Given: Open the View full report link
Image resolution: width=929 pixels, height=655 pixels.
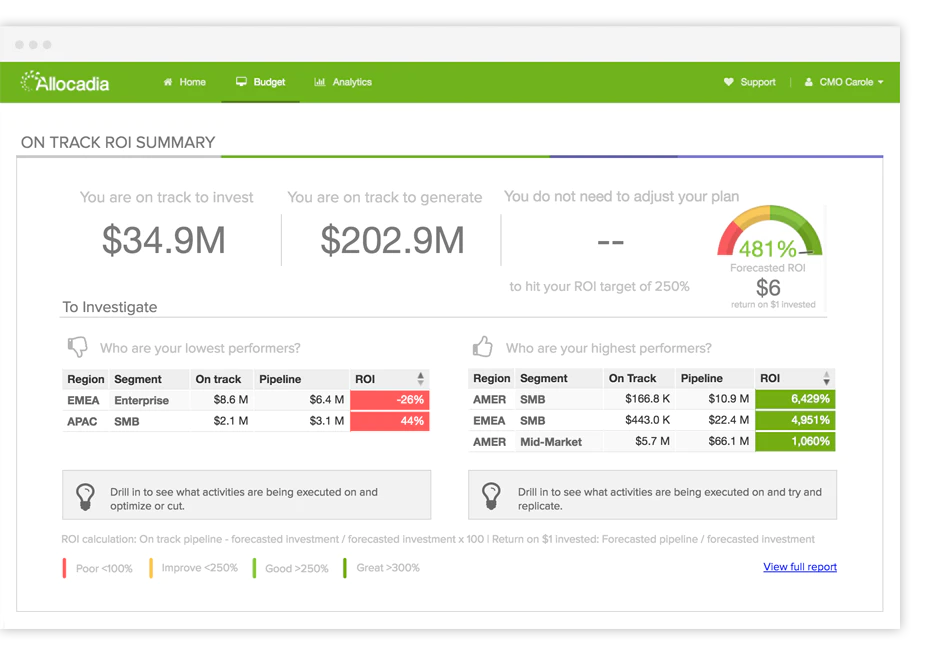Looking at the screenshot, I should (800, 567).
